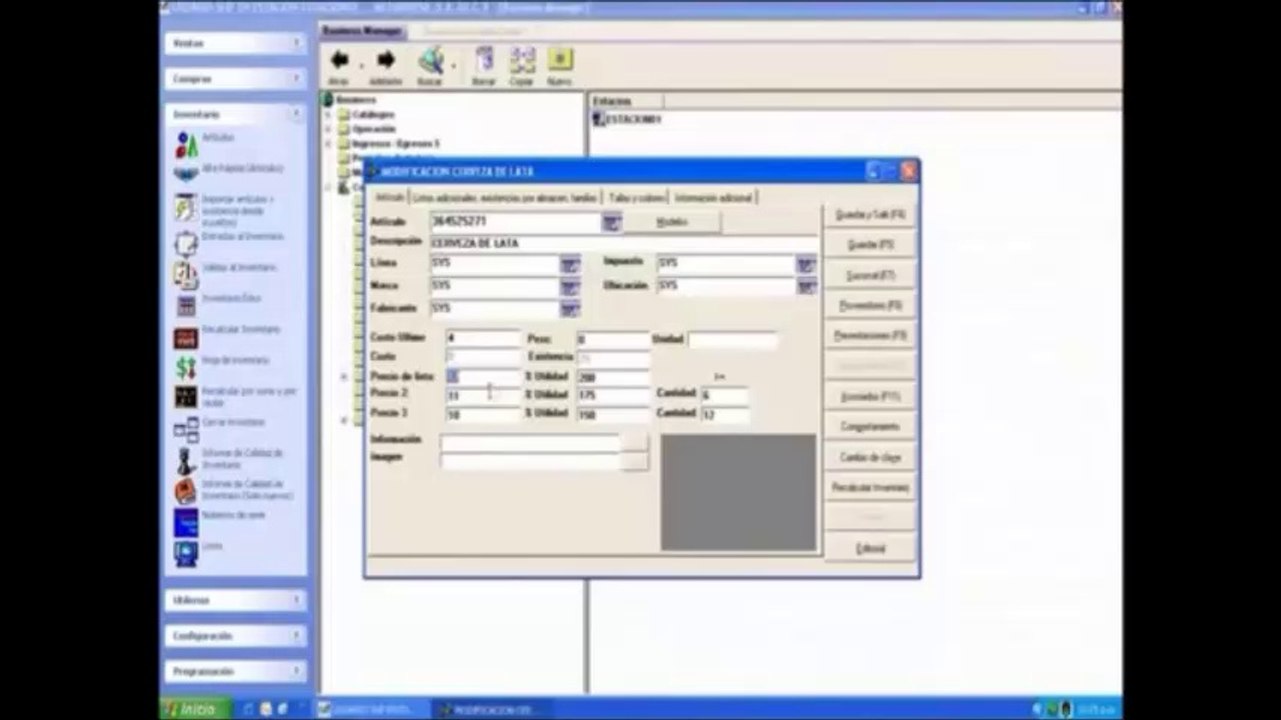Open Salidas al inventario icon
Screen dimensions: 1281x720
(186, 275)
